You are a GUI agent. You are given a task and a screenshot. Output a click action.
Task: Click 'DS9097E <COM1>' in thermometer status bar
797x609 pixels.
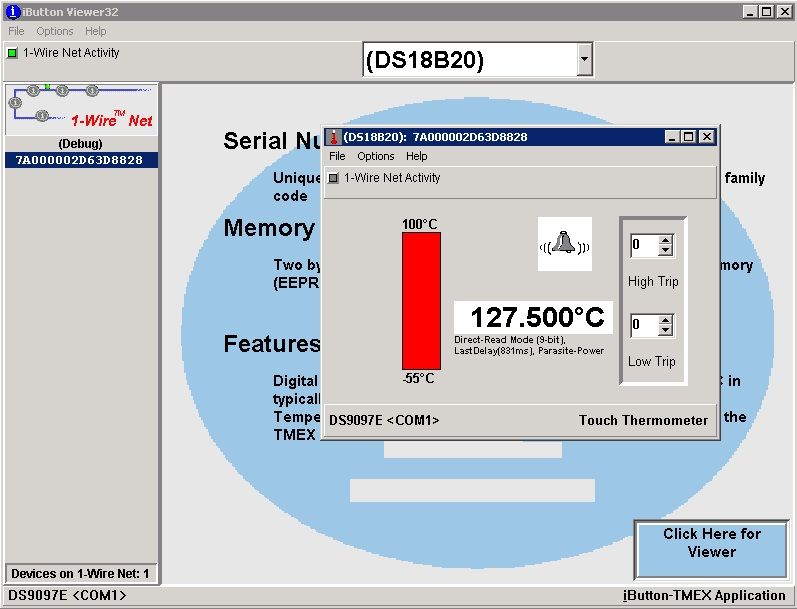384,420
